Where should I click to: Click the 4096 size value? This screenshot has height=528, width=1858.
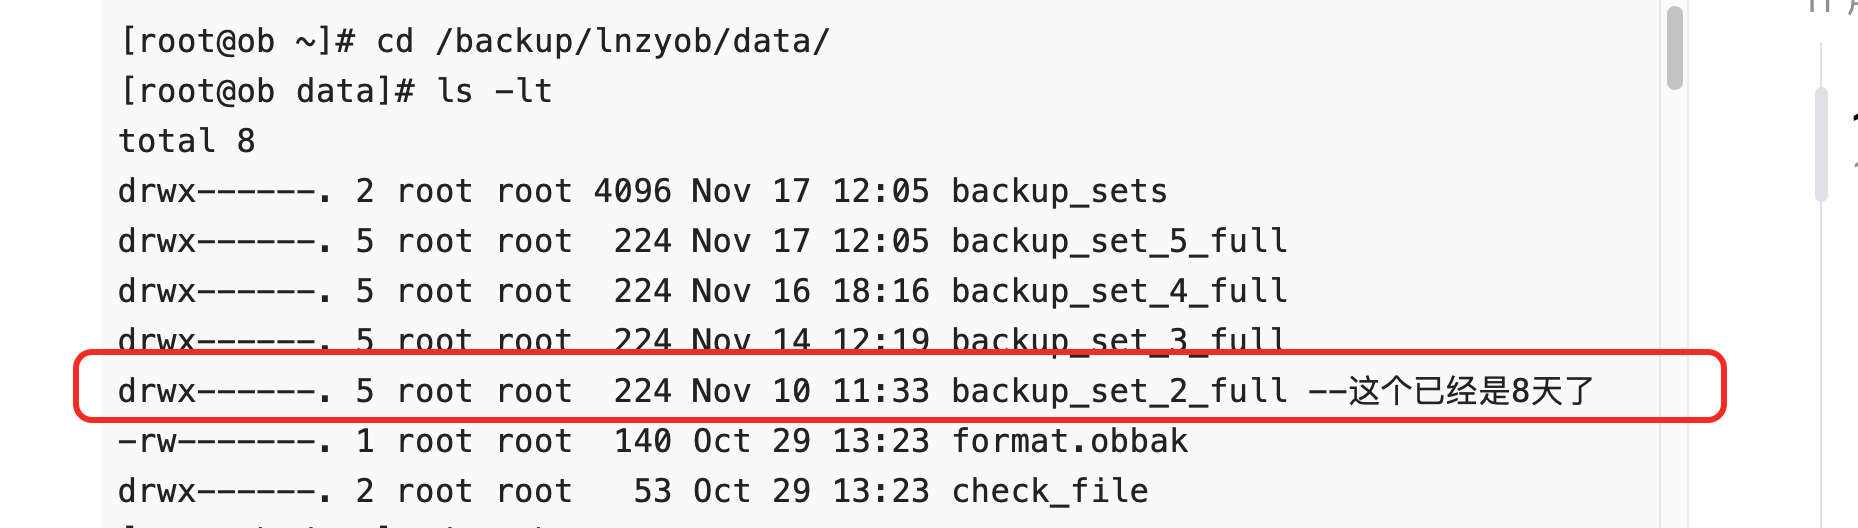(x=632, y=191)
